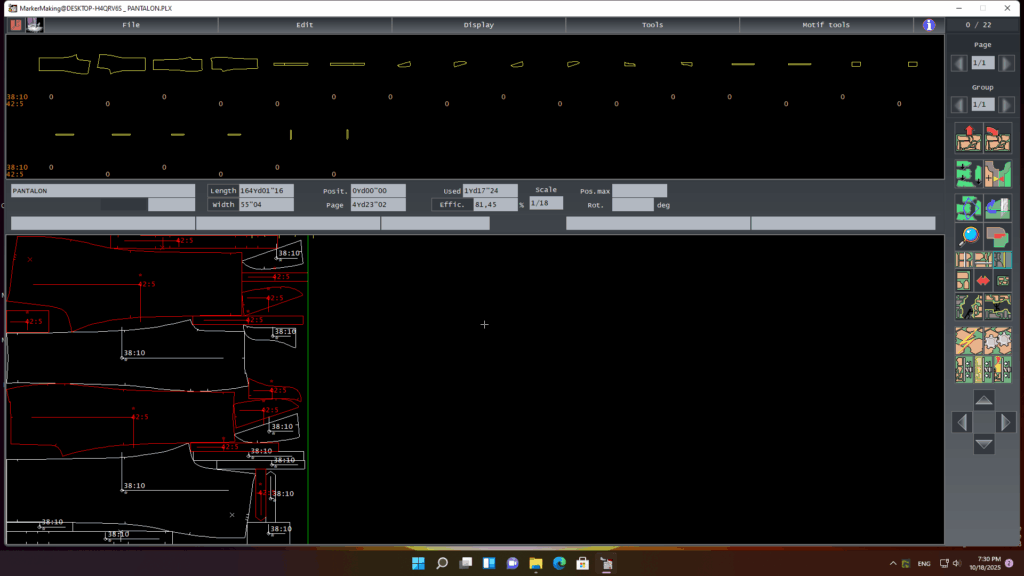Click the gears processing tool icon
1024x576 pixels.
coord(998,340)
